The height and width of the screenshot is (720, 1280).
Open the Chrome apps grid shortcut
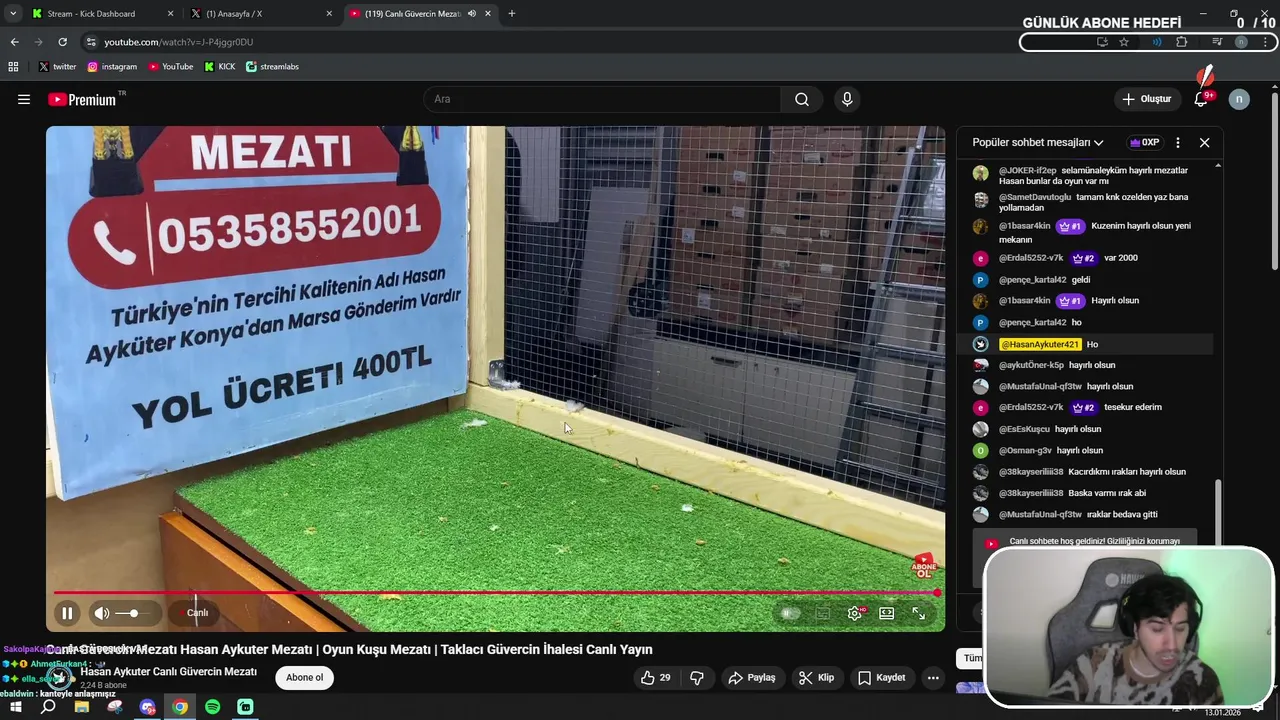[13, 67]
